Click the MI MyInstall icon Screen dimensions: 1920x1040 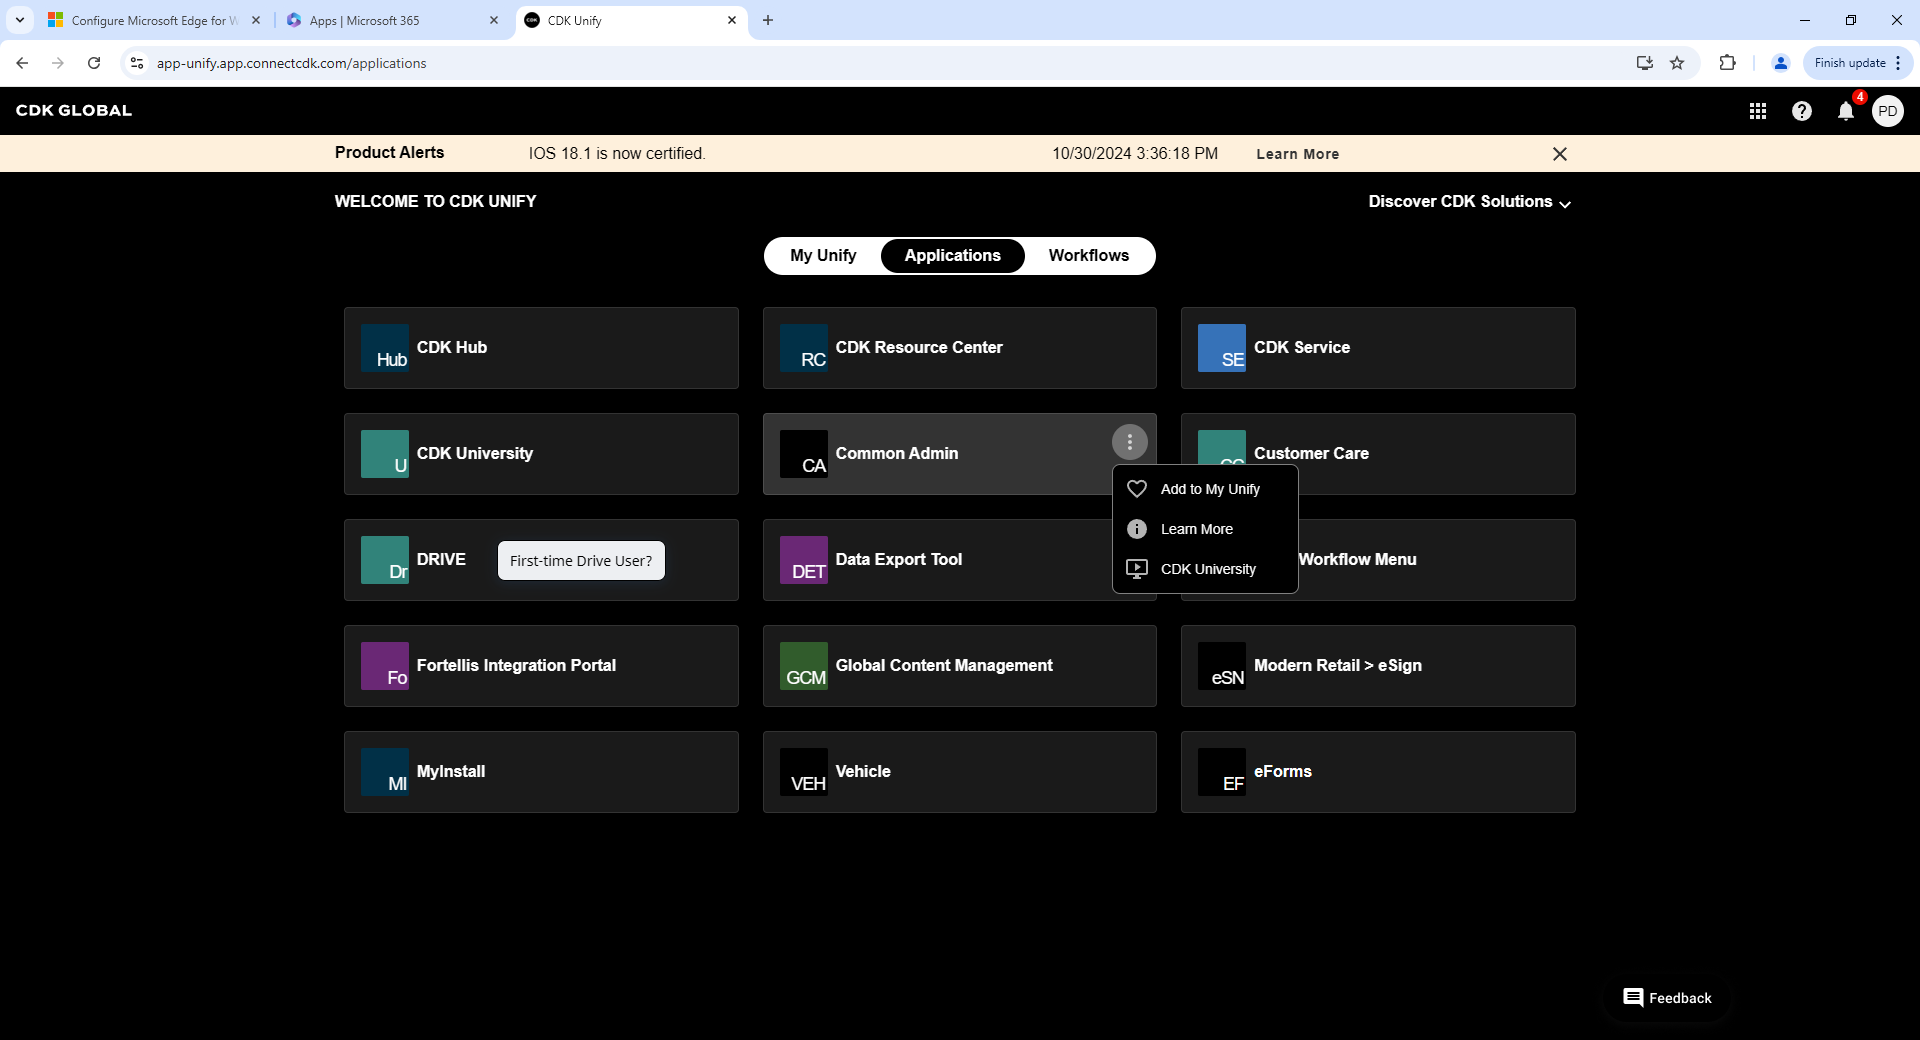(x=385, y=772)
